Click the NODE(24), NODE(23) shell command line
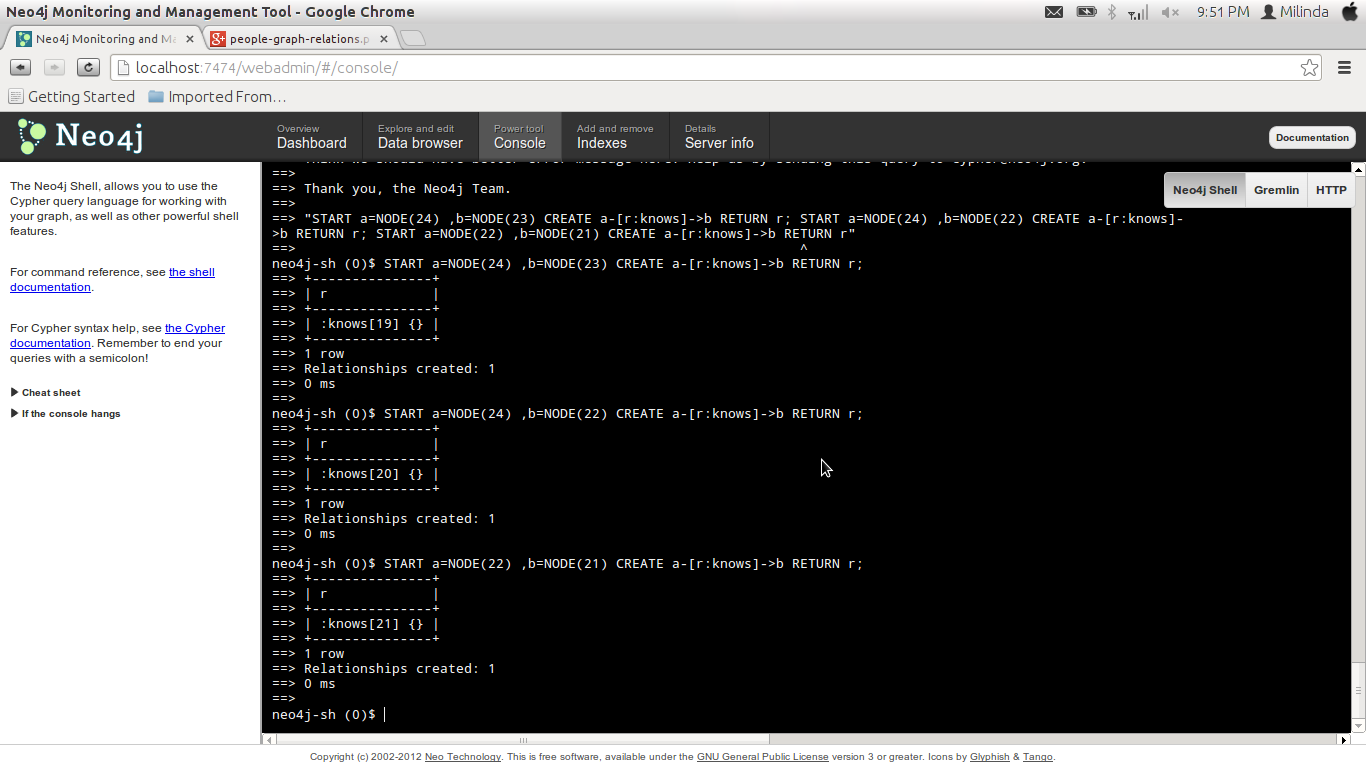Viewport: 1366px width, 768px height. pos(567,264)
